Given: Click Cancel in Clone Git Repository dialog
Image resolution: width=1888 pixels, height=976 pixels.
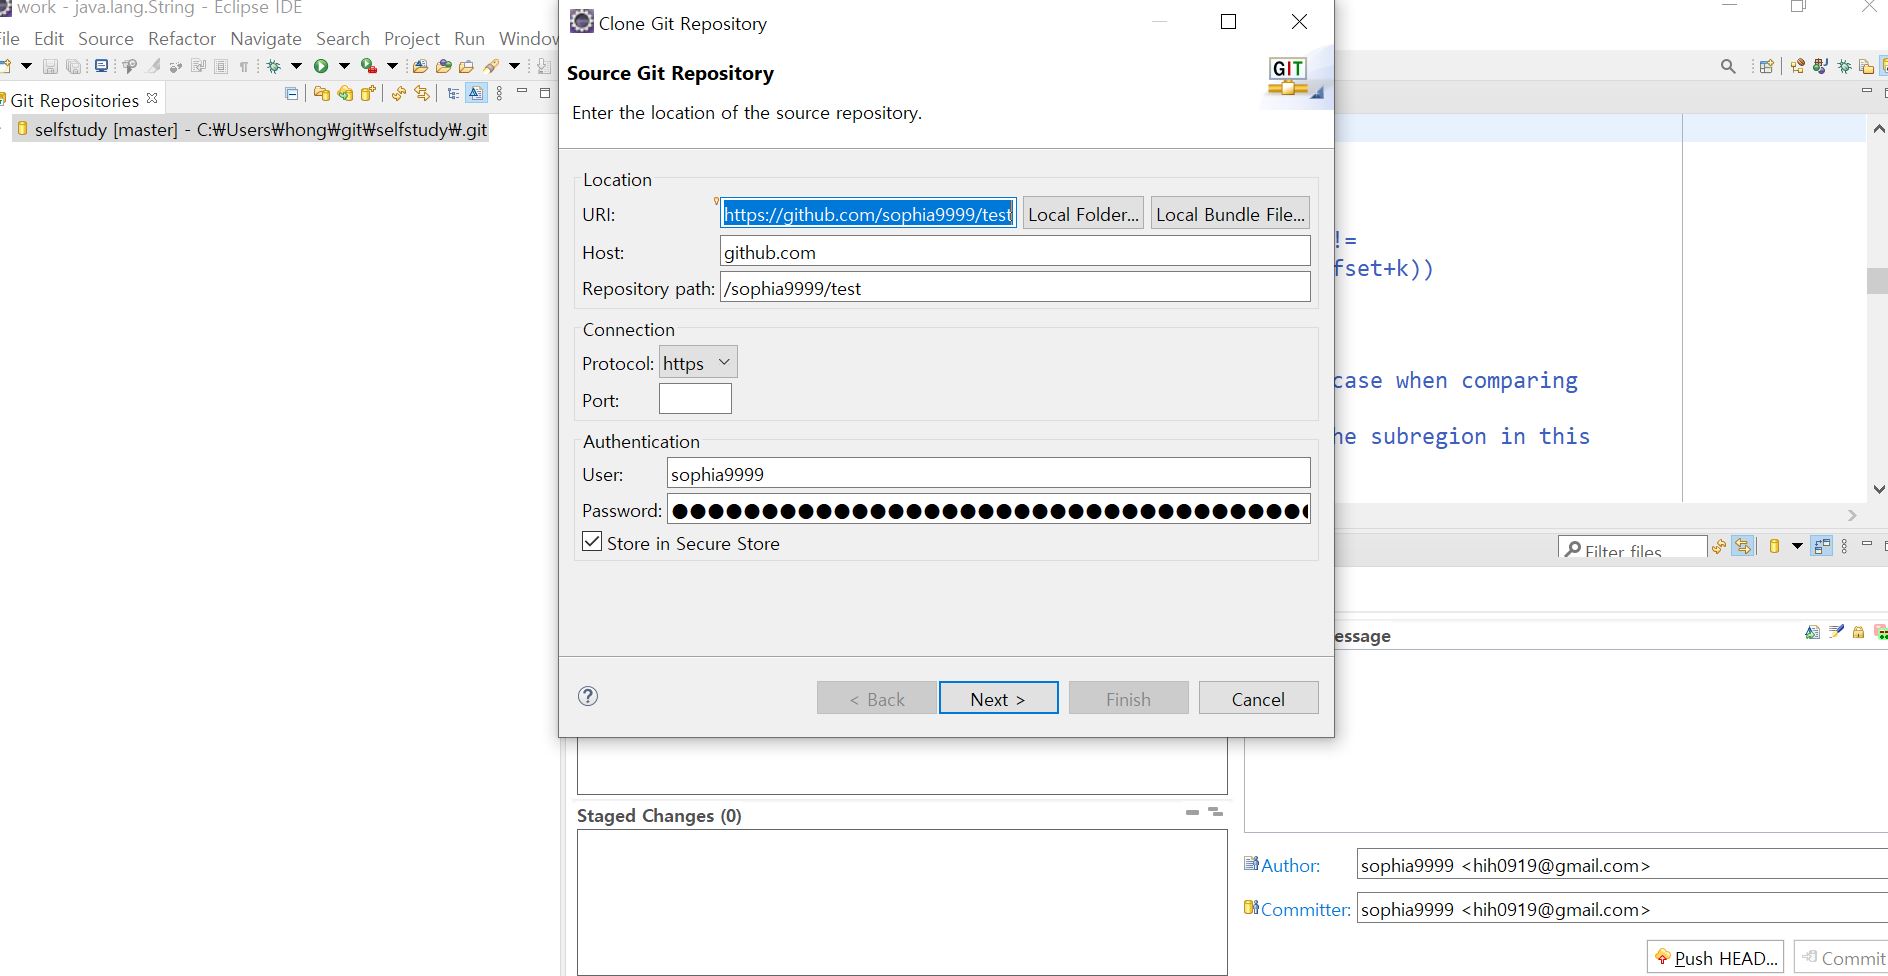Looking at the screenshot, I should coord(1258,698).
